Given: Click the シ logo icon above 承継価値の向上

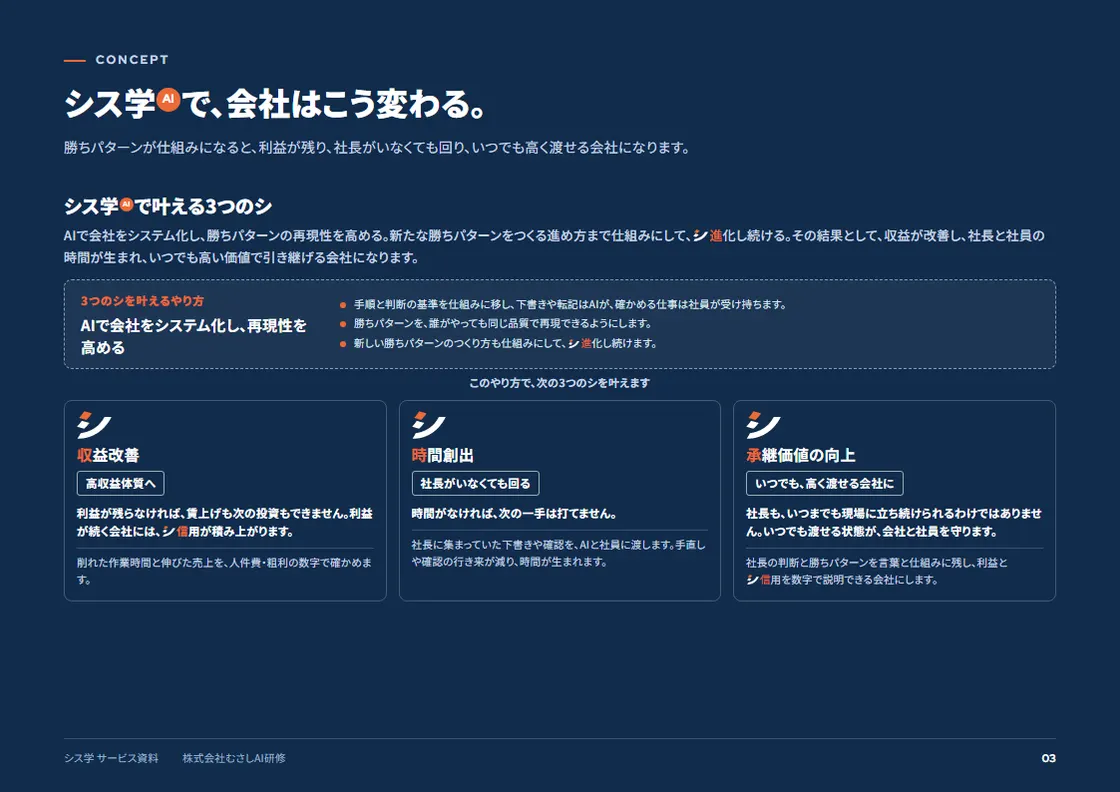Looking at the screenshot, I should click(763, 425).
